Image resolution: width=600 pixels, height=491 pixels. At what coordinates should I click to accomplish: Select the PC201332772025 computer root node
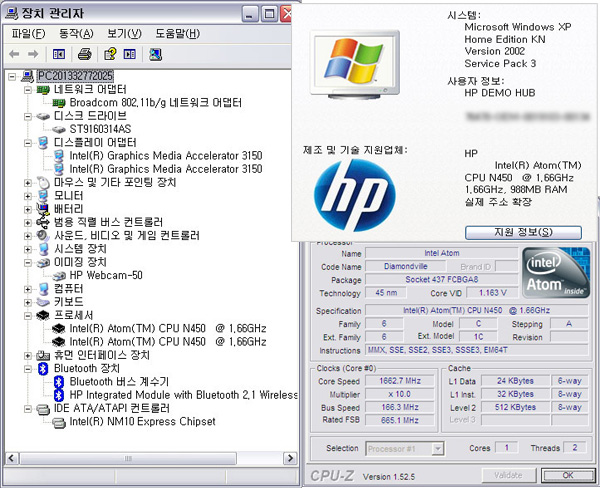[75, 76]
